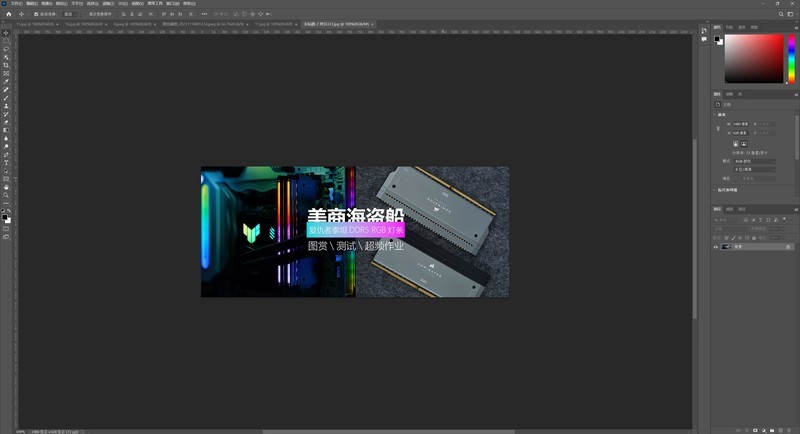
Task: Click the delete layer trash icon
Action: point(789,431)
